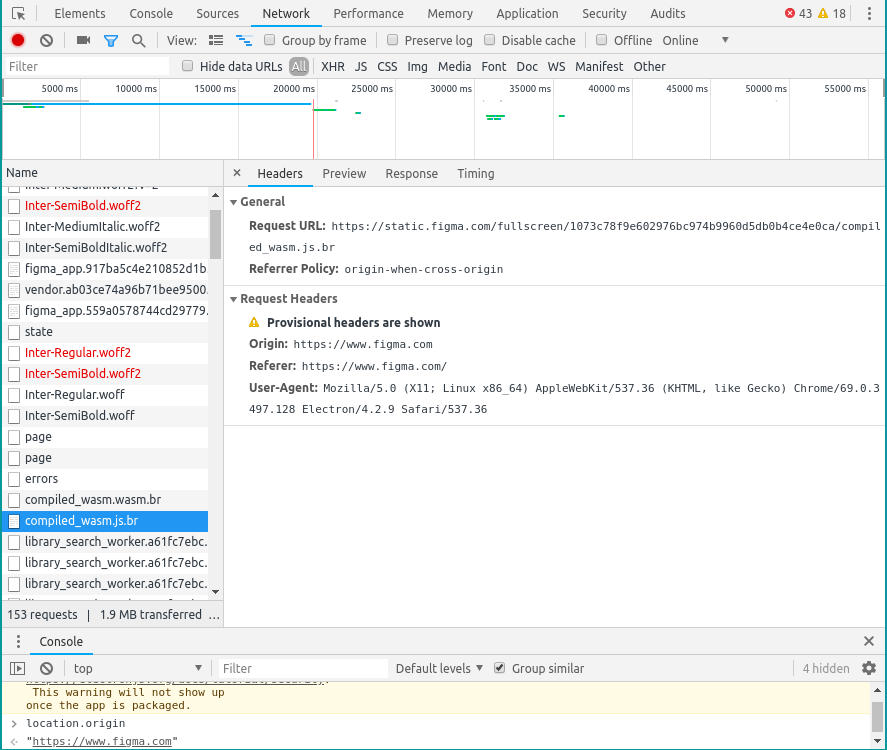Viewport: 887px width, 750px height.
Task: Select the compiled_wasm.wasm.br request
Action: pyautogui.click(x=92, y=500)
